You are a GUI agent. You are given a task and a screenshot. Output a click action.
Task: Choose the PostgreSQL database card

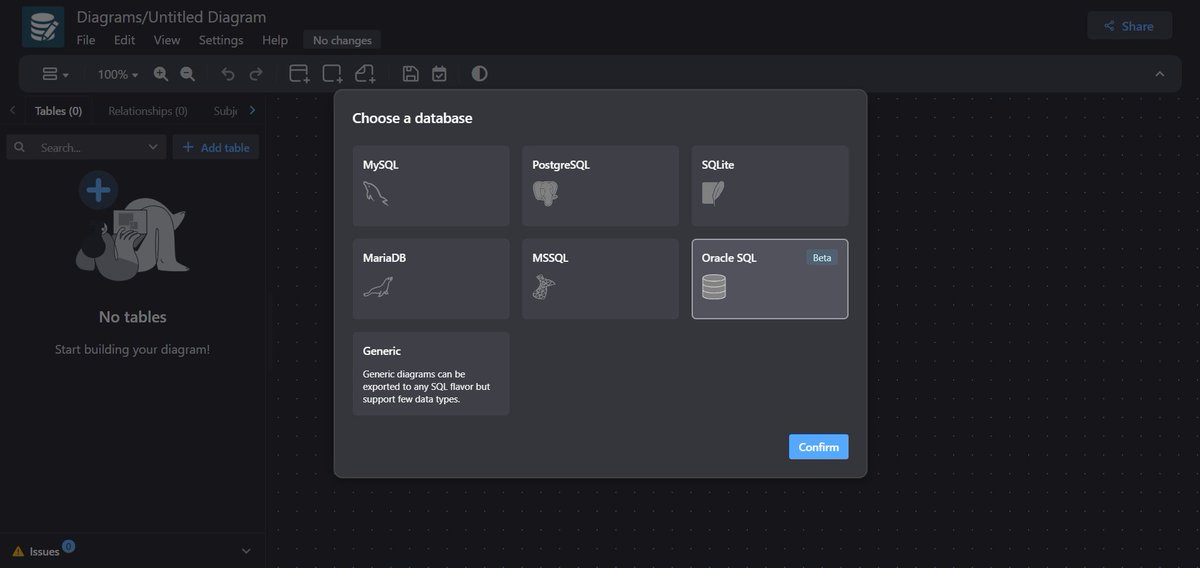tap(600, 186)
